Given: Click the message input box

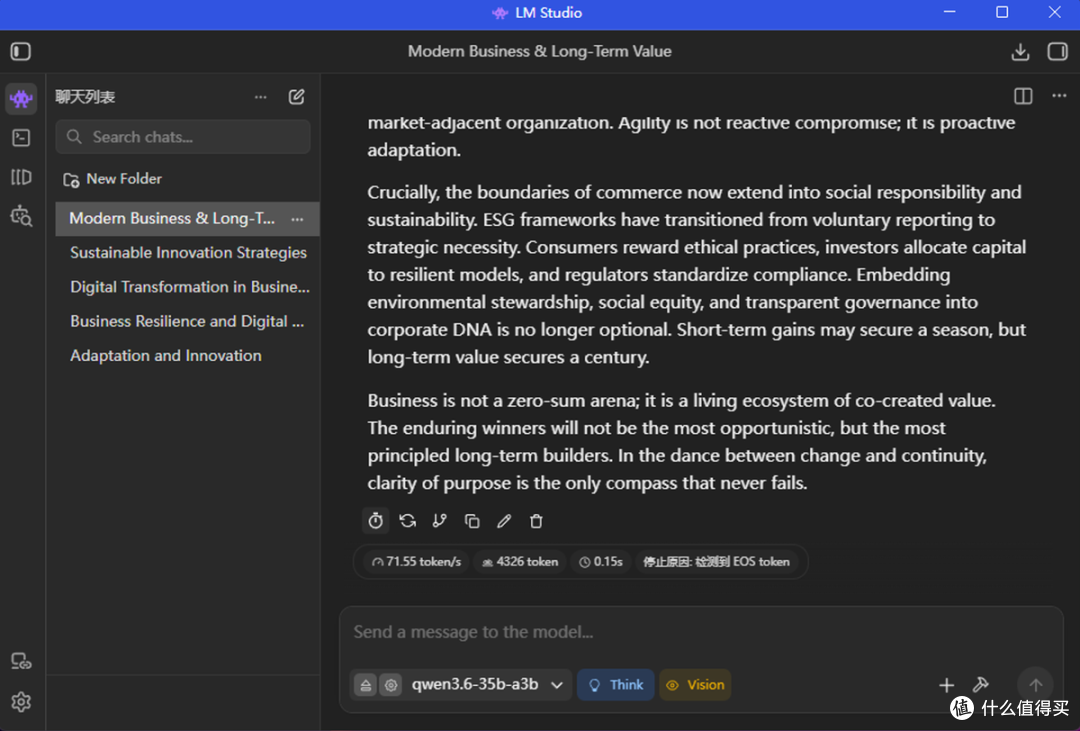Looking at the screenshot, I should 701,632.
